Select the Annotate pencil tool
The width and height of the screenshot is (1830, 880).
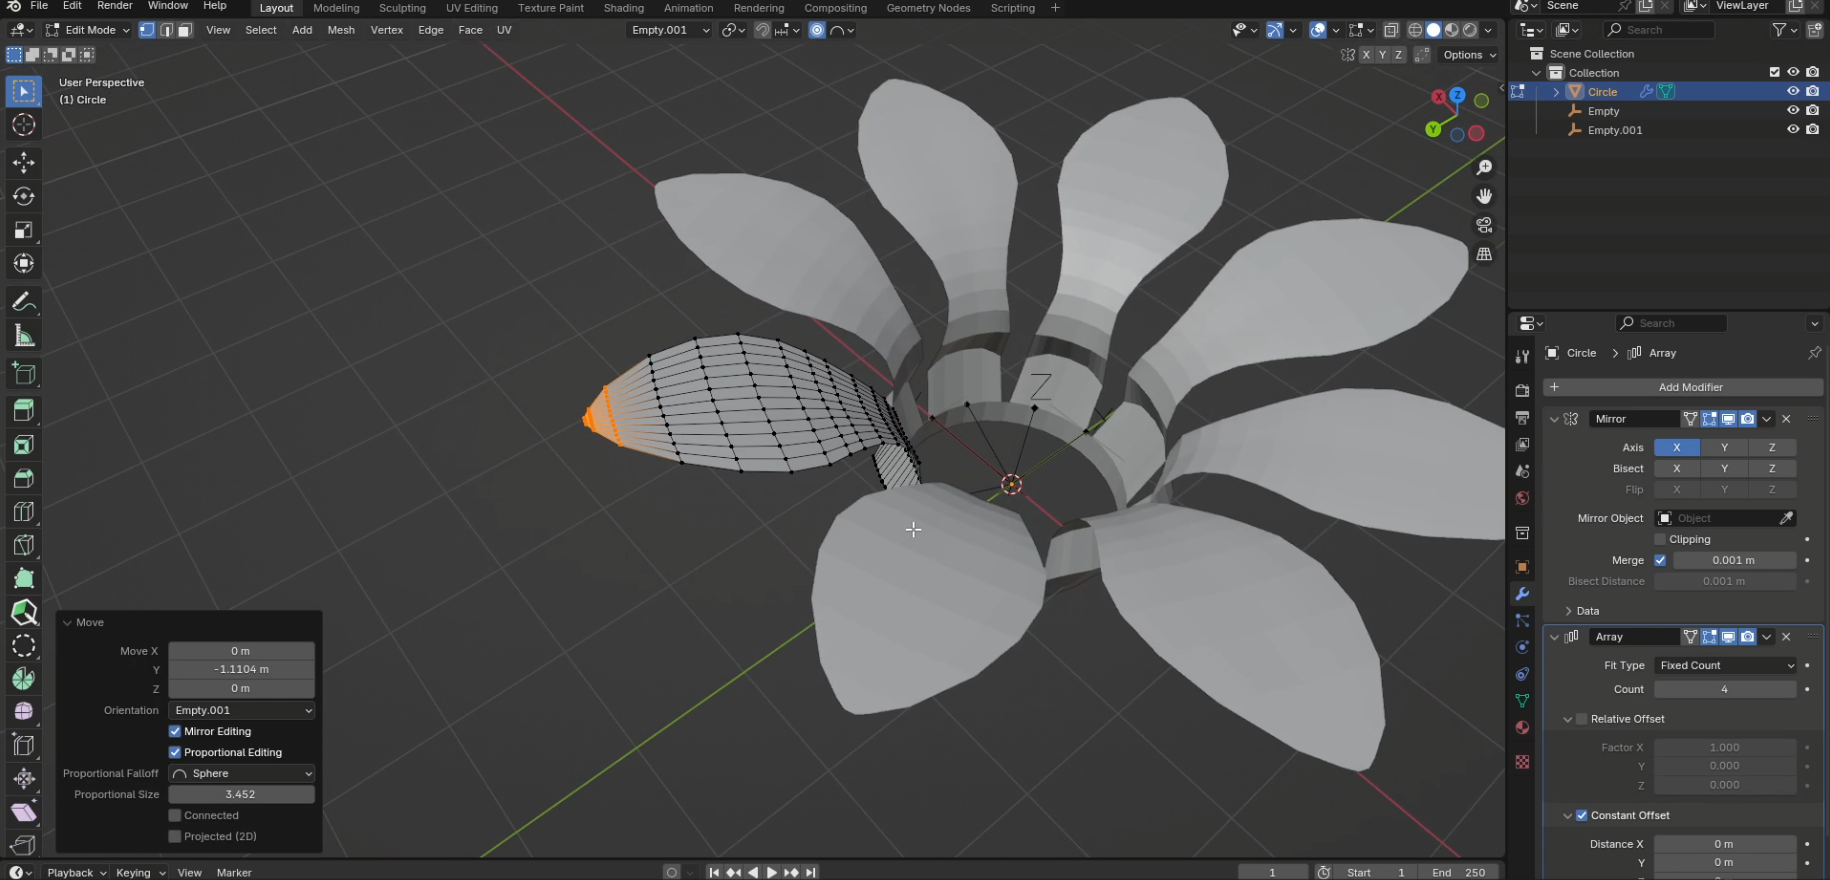(24, 302)
